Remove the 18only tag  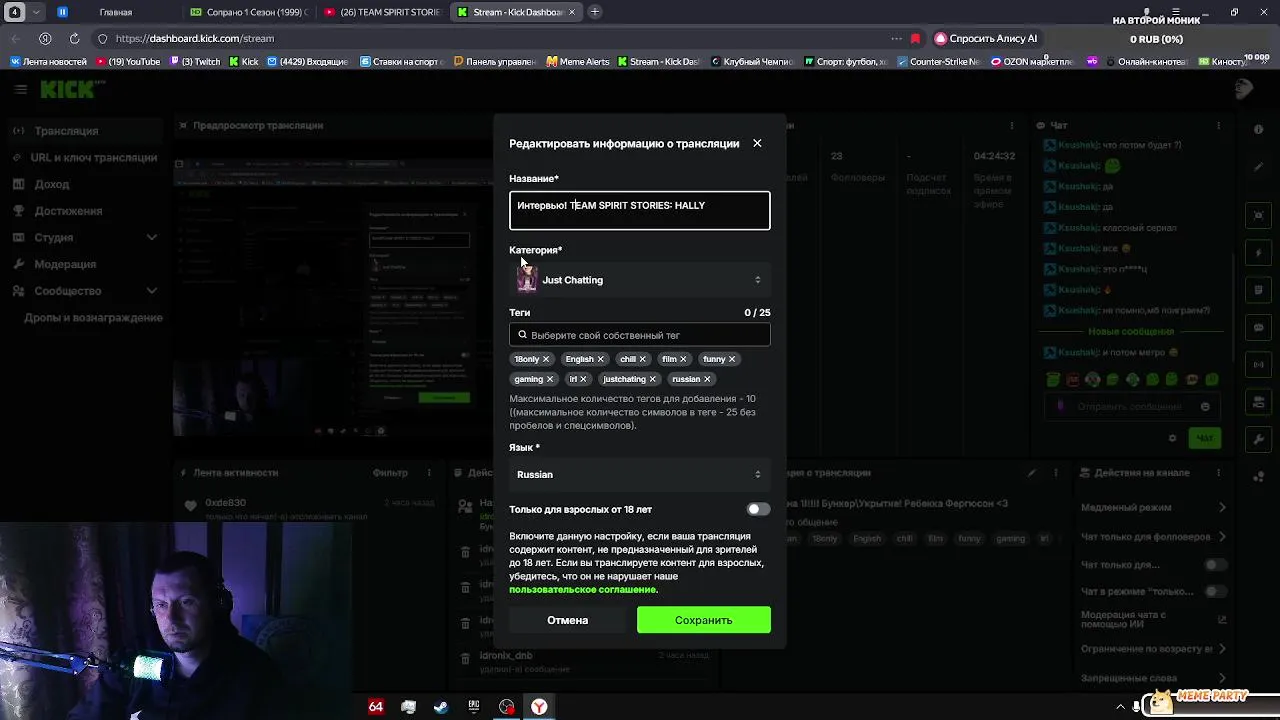click(x=546, y=359)
